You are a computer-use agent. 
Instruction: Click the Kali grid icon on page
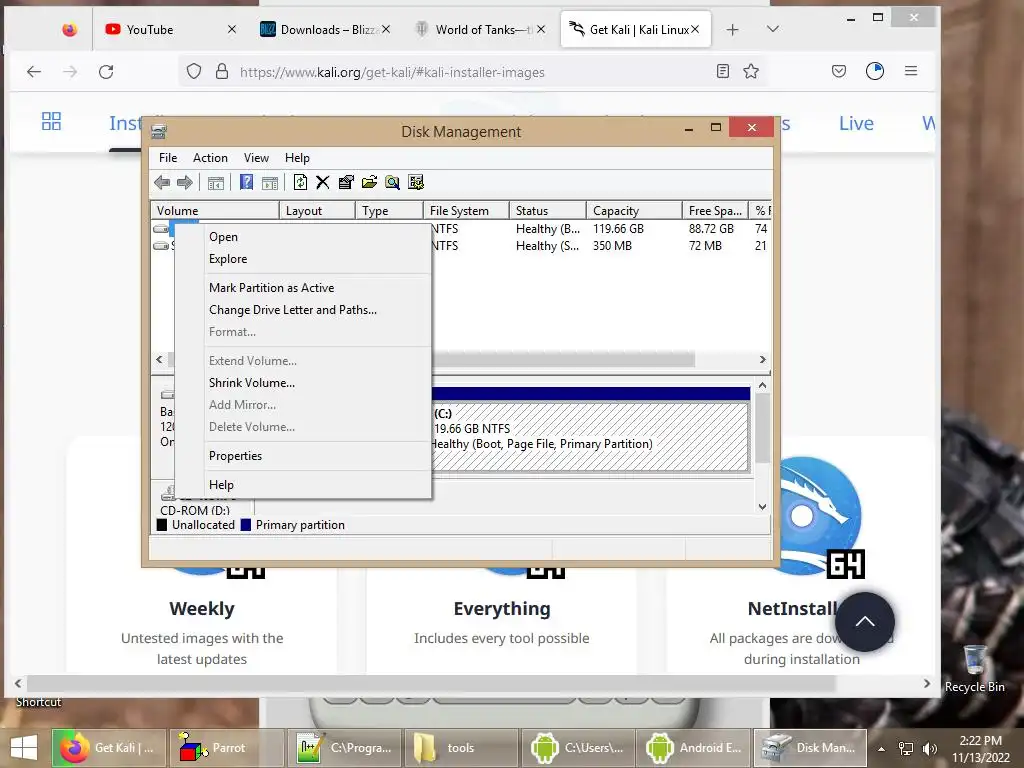click(x=51, y=121)
